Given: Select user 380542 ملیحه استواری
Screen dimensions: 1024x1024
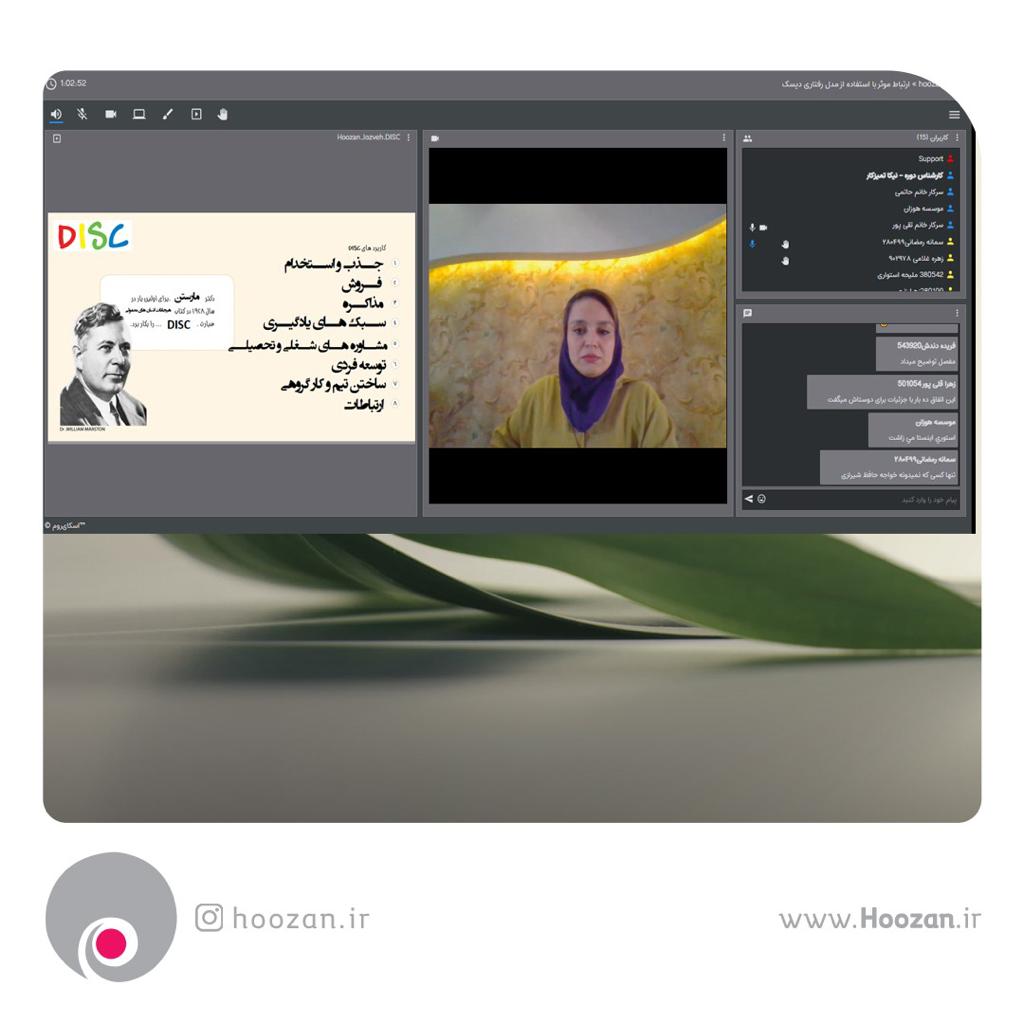Looking at the screenshot, I should pos(850,275).
